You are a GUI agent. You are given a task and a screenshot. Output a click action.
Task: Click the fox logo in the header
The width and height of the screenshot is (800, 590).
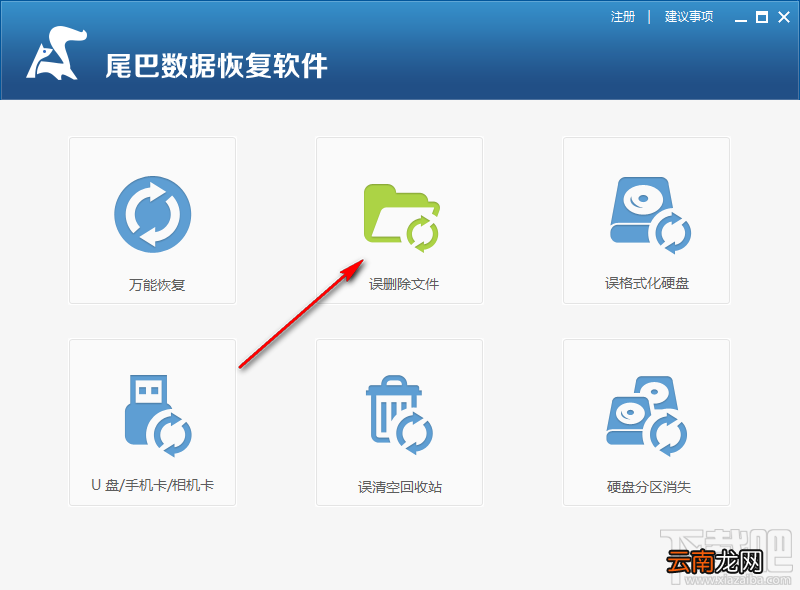(x=57, y=53)
